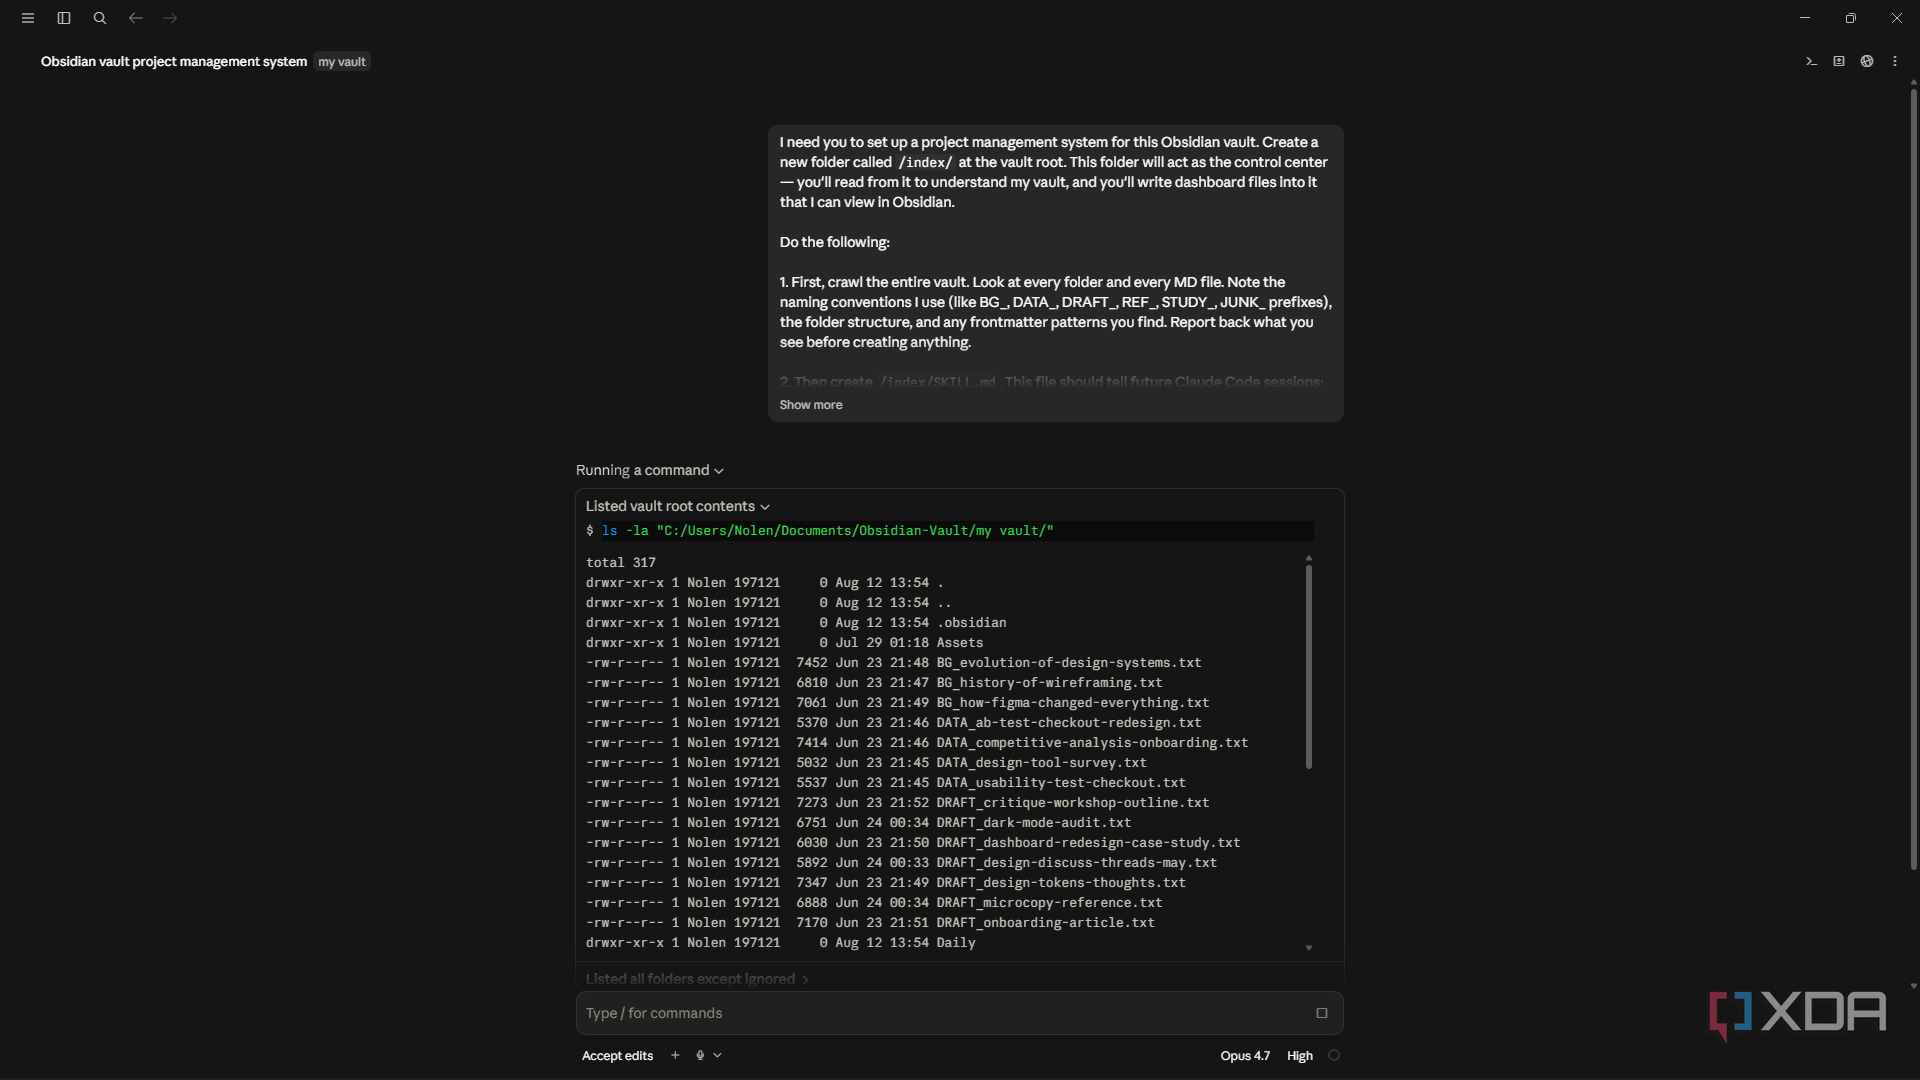The width and height of the screenshot is (1920, 1080).
Task: Open search with the magnifier icon
Action: point(100,18)
